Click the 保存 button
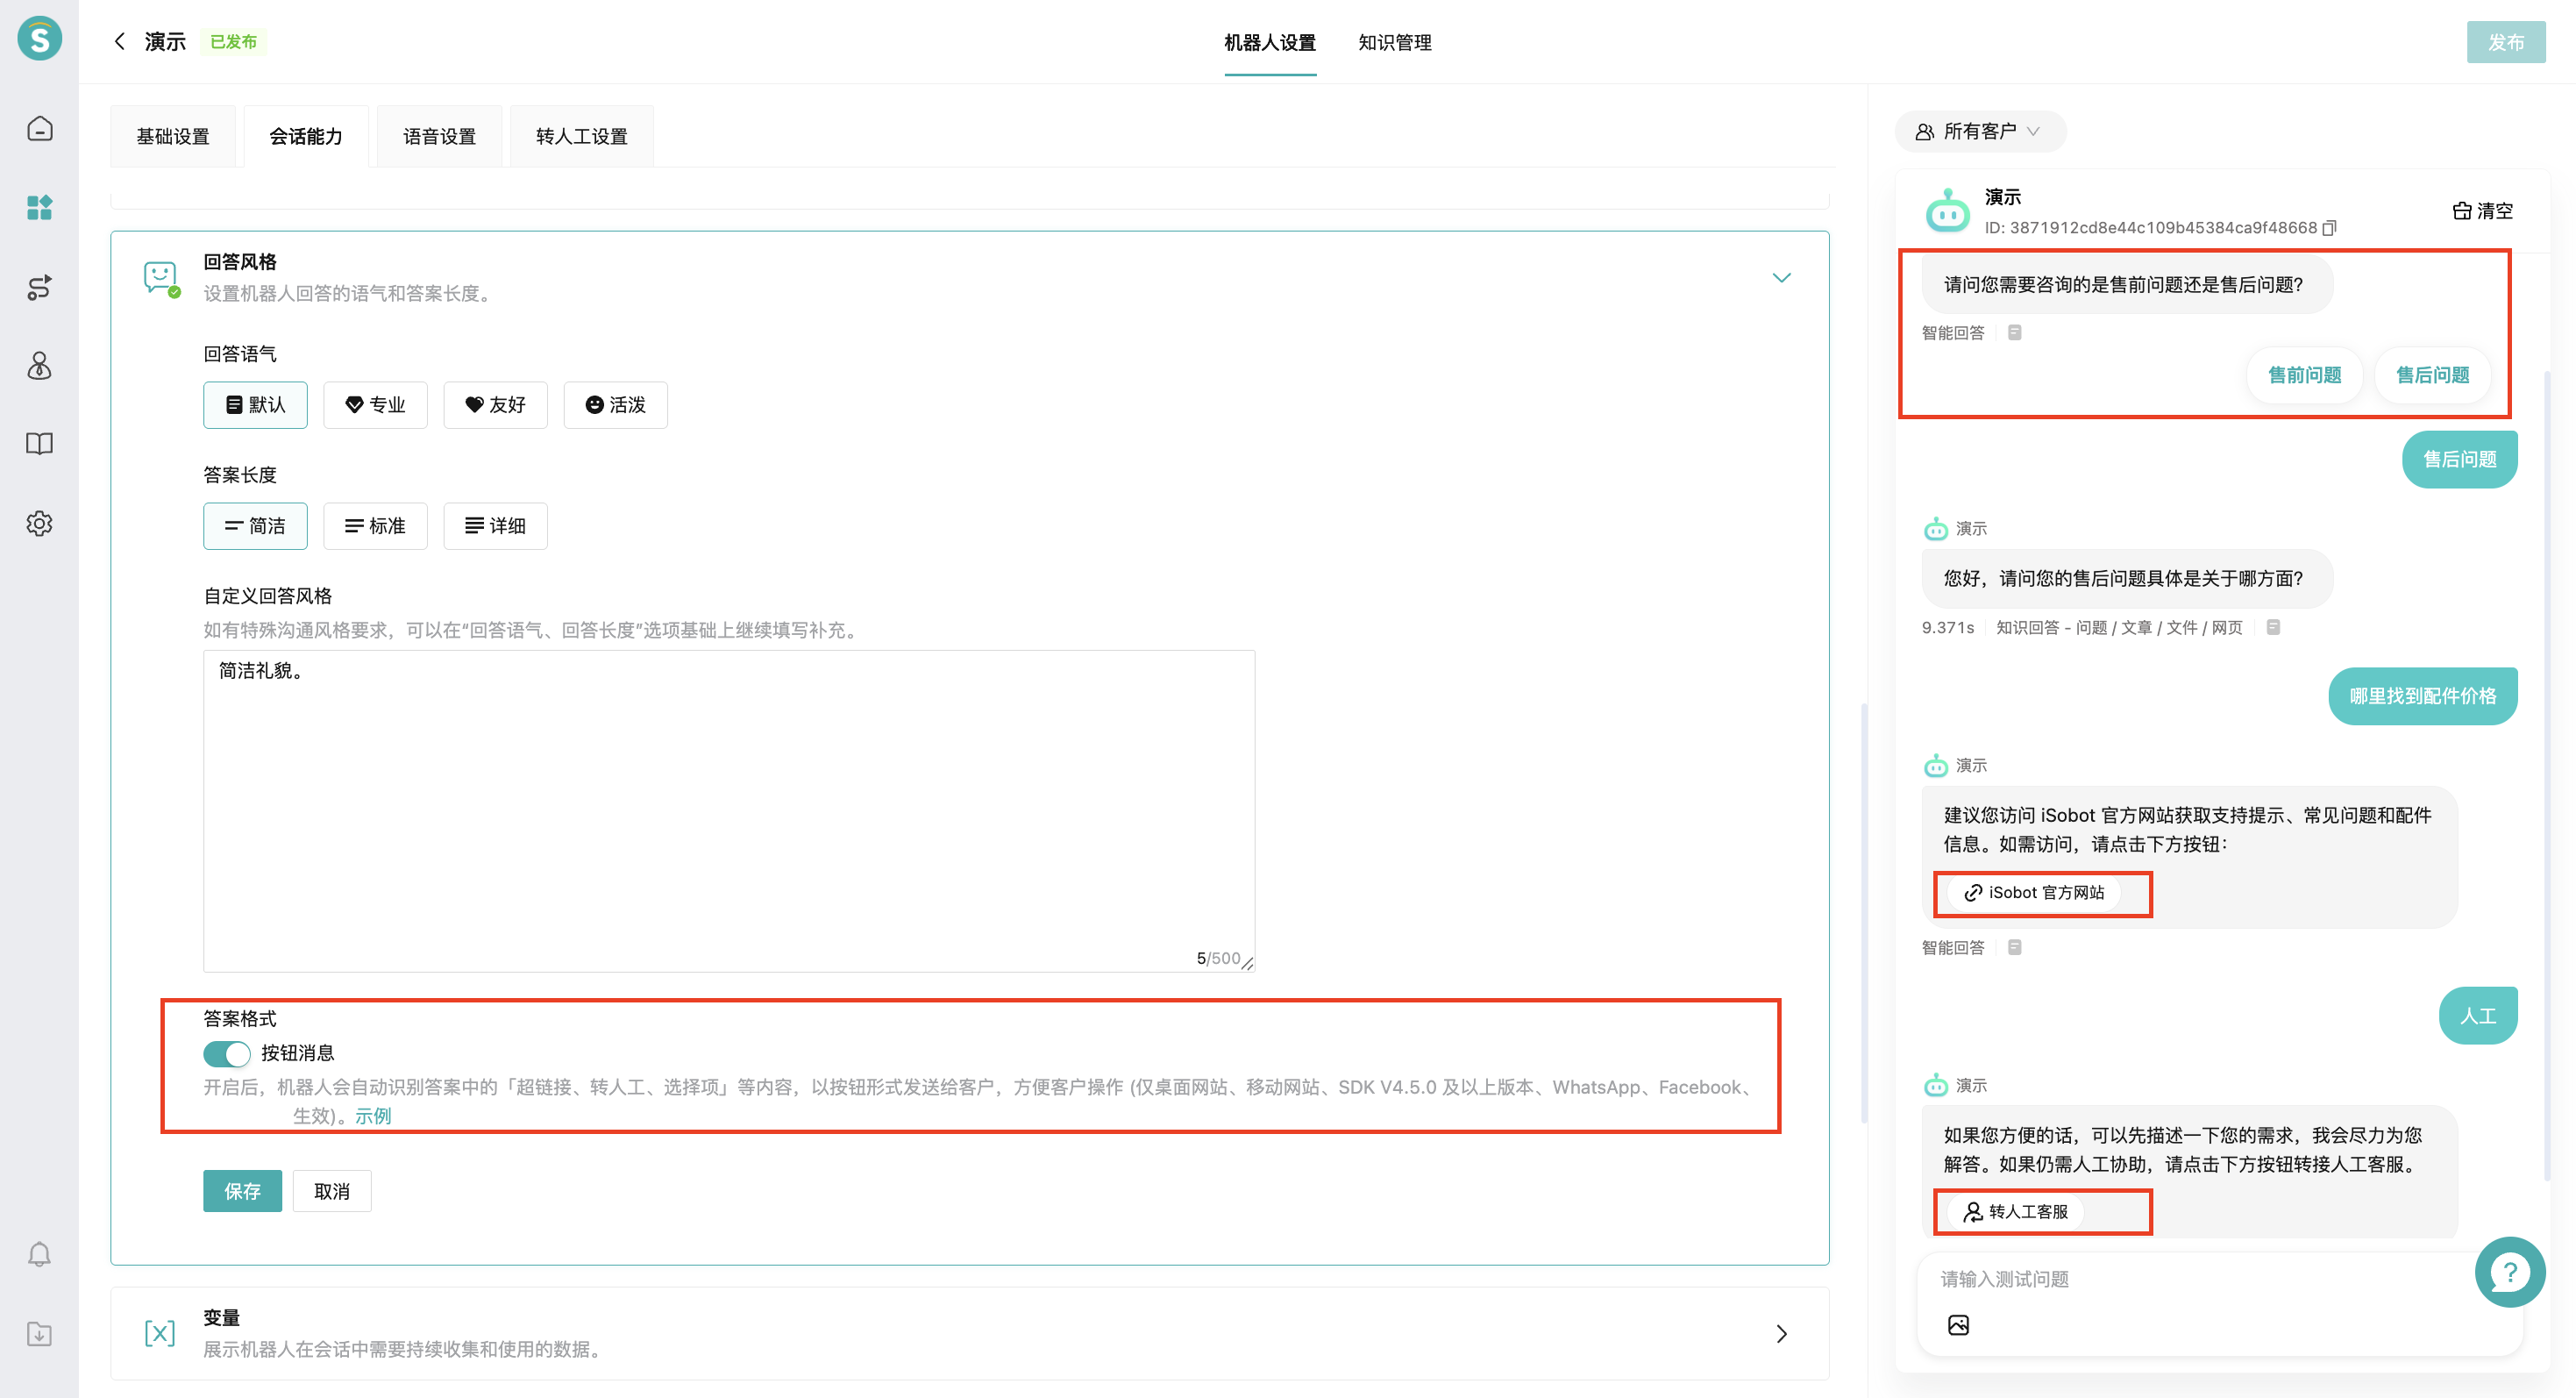The height and width of the screenshot is (1398, 2576). 242,1191
